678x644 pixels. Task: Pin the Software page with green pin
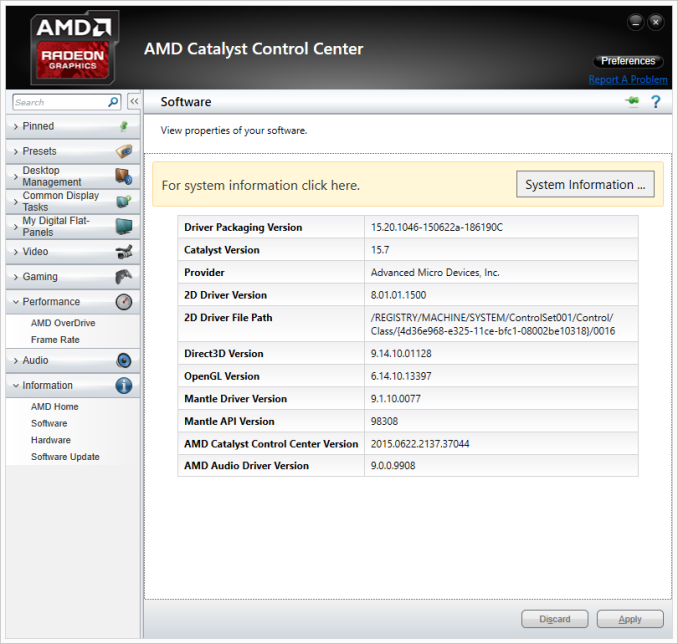(x=632, y=101)
